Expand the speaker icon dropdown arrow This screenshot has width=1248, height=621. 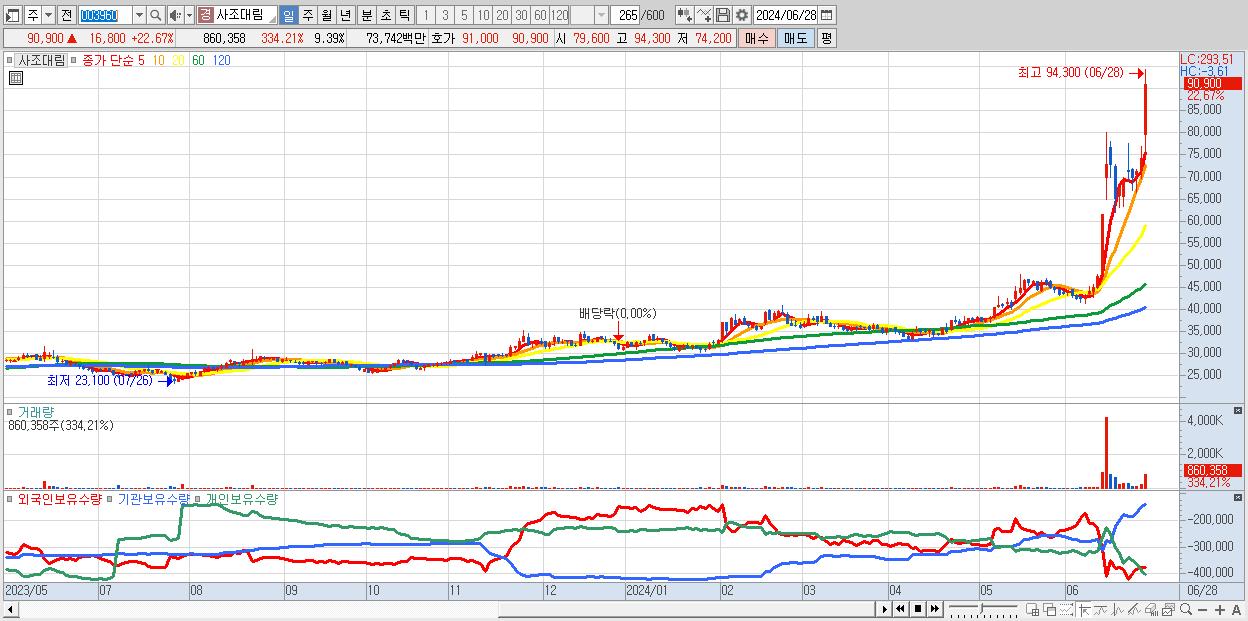pos(189,15)
